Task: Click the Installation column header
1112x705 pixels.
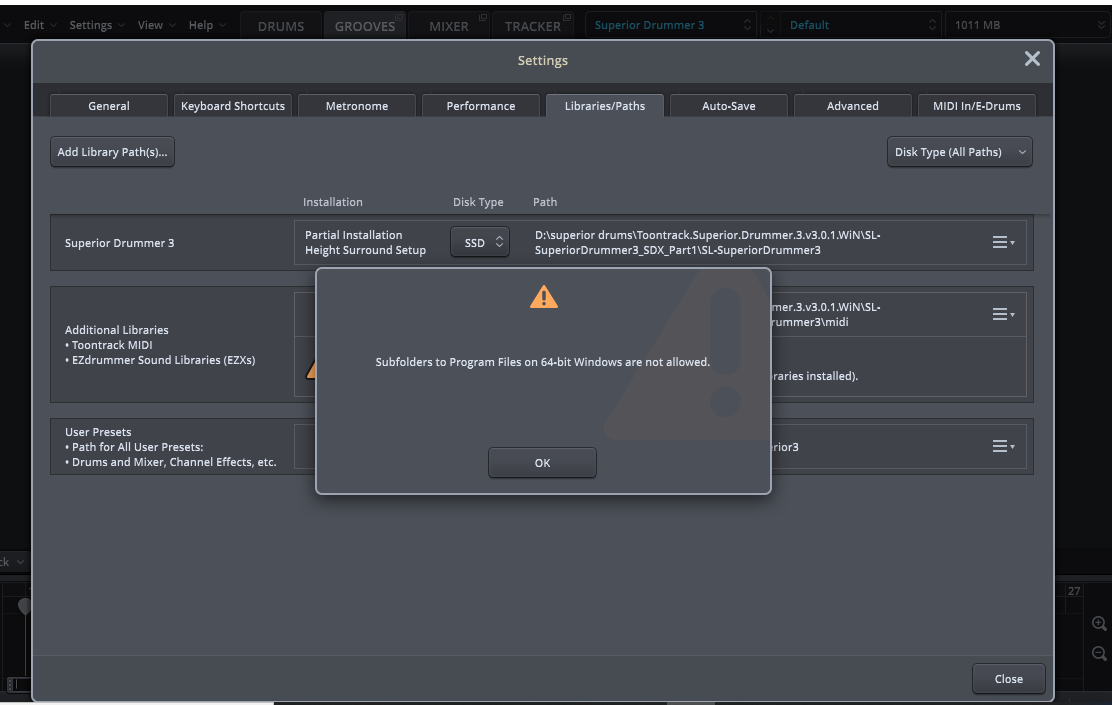Action: click(333, 202)
